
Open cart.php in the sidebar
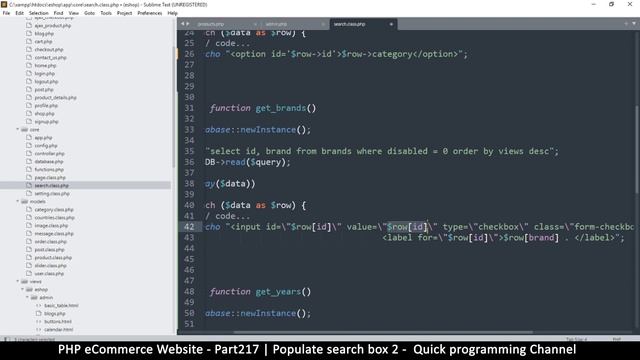(43, 42)
